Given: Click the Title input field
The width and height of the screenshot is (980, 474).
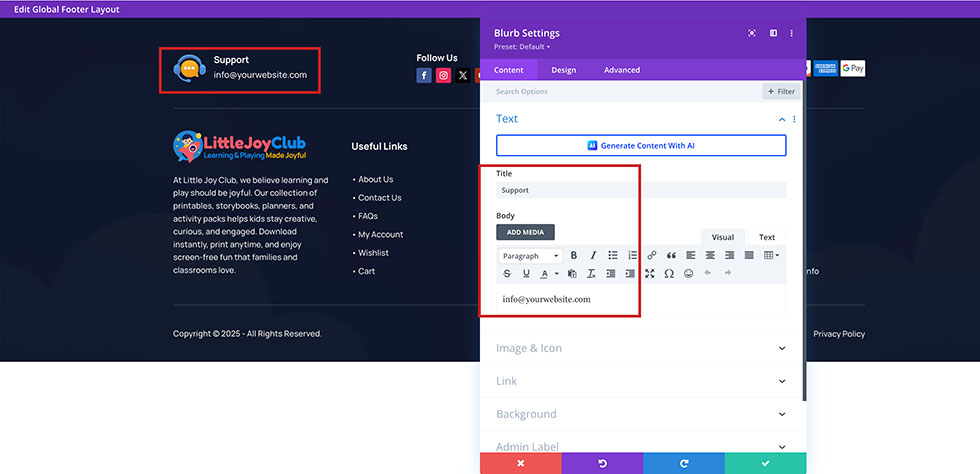Looking at the screenshot, I should (641, 190).
